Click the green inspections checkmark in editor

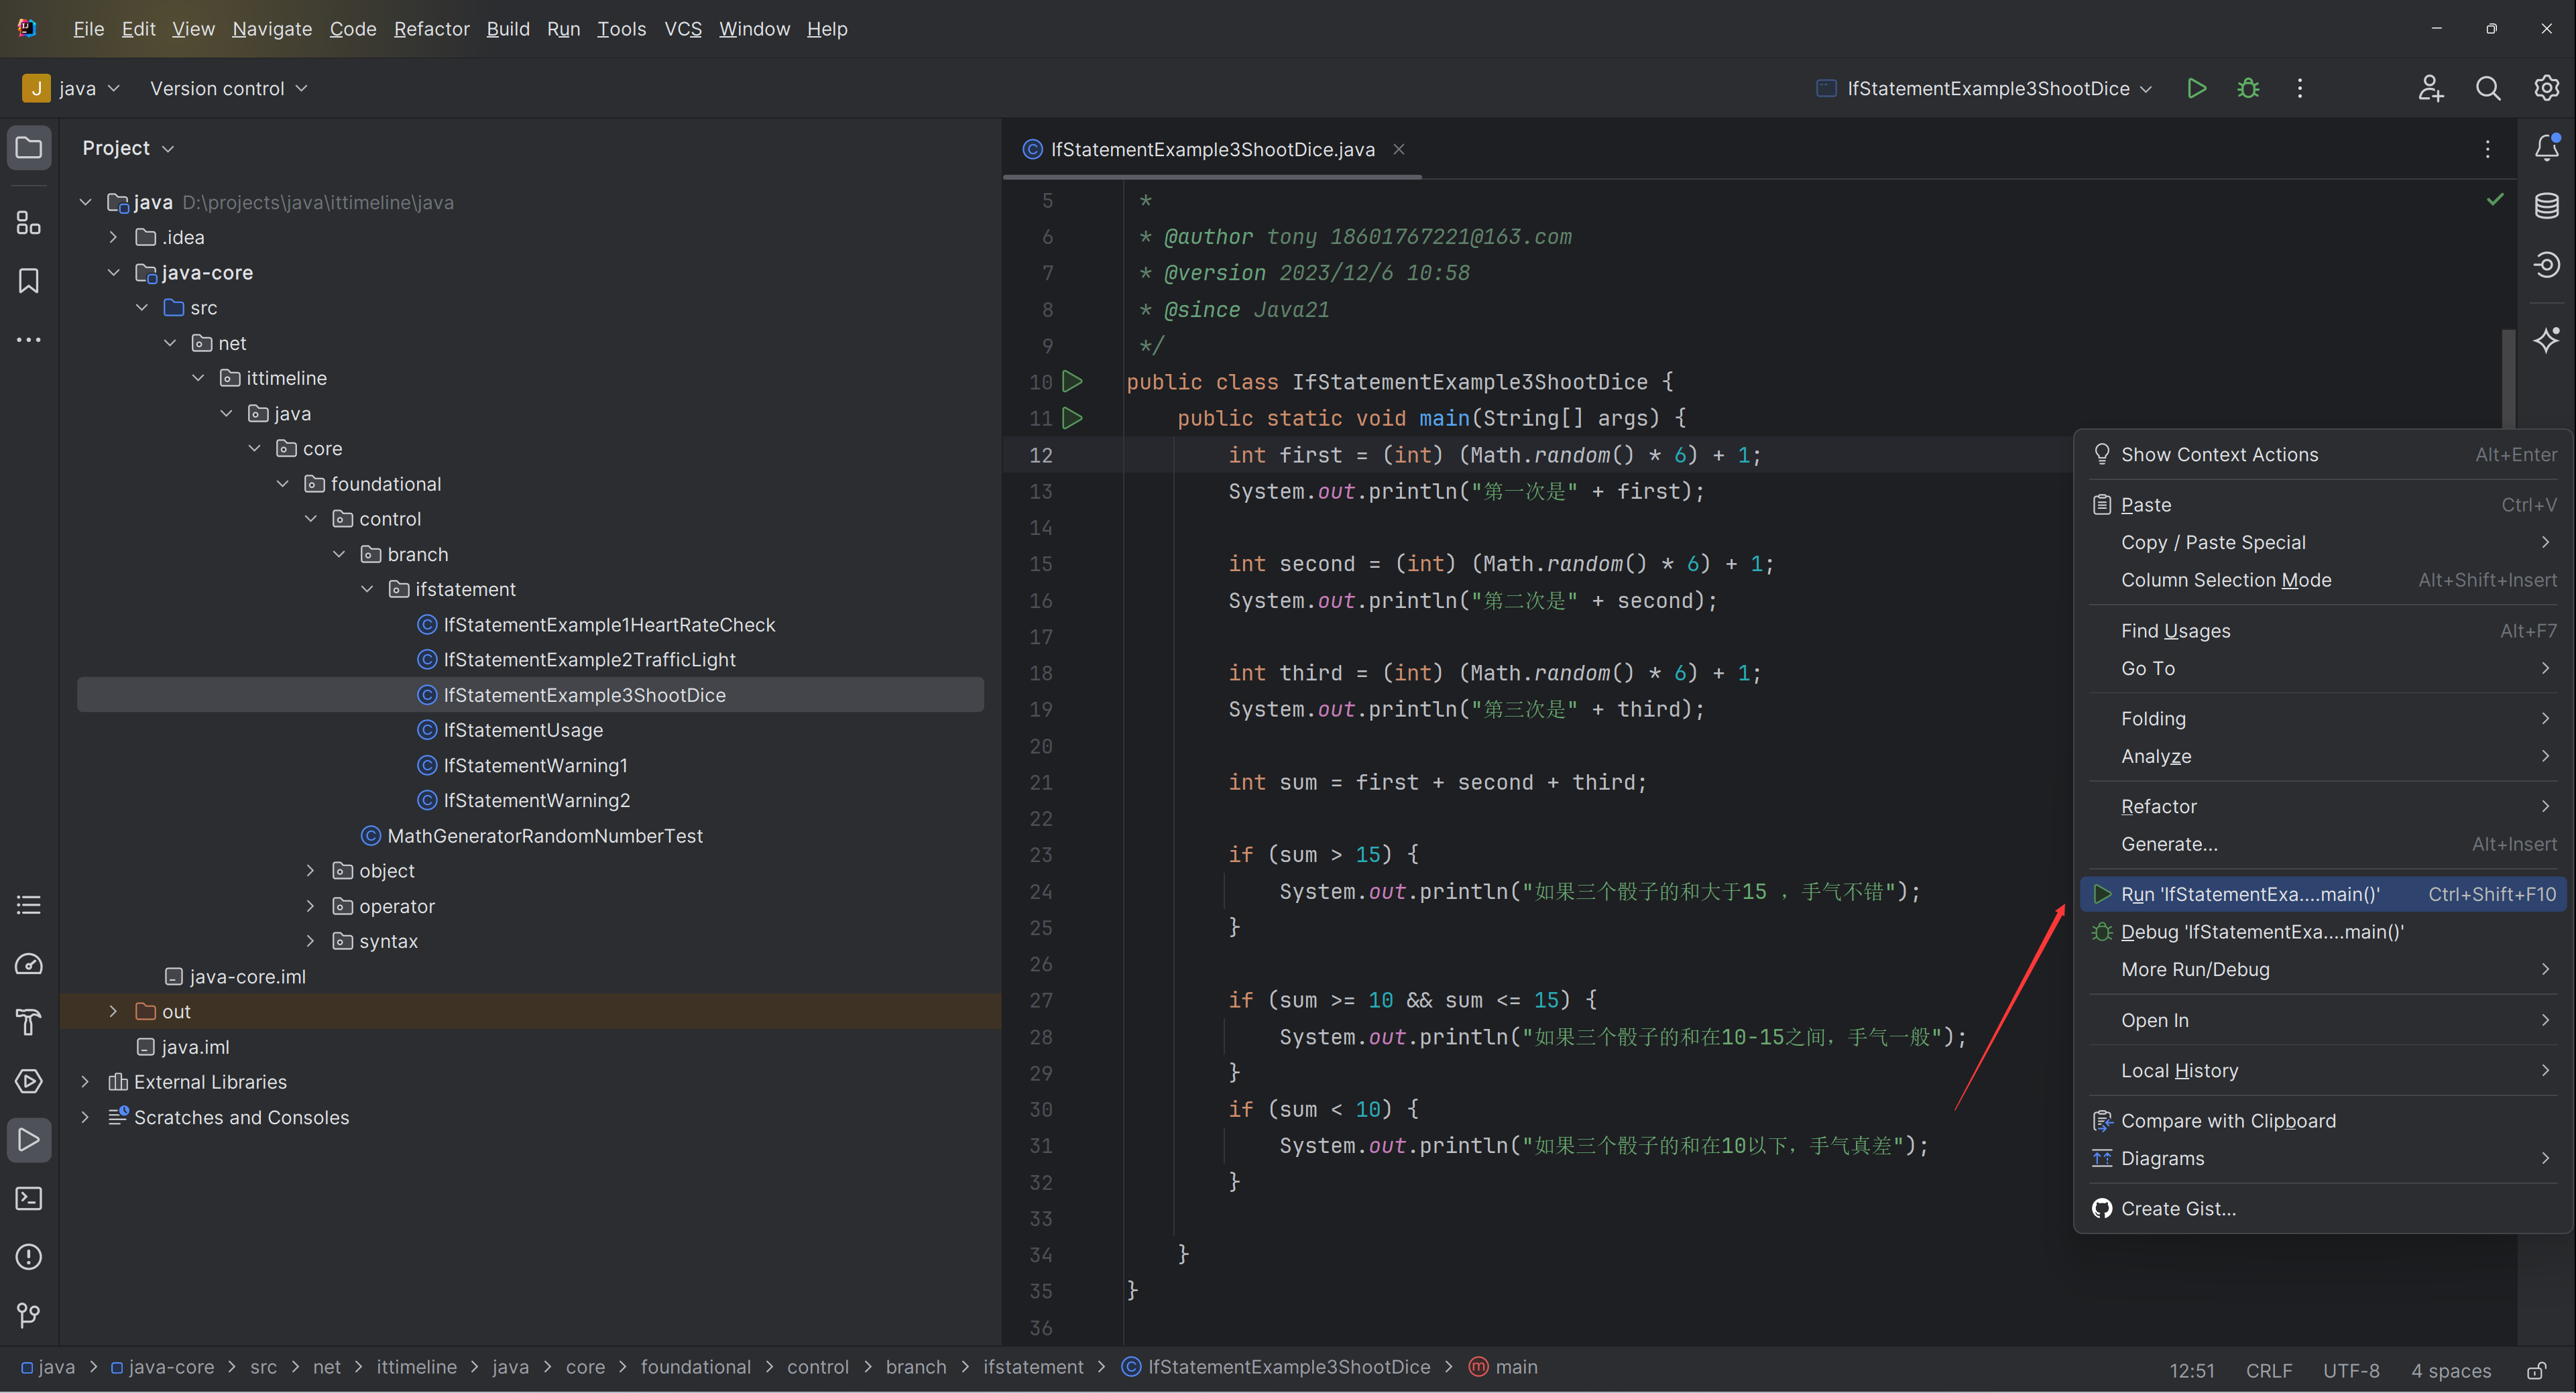(x=2495, y=199)
